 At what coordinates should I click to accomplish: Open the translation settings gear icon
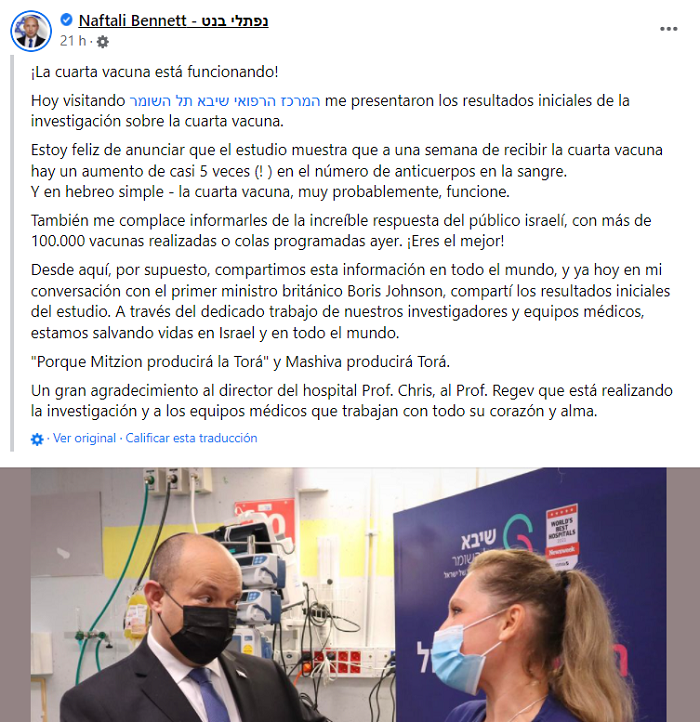(37, 439)
